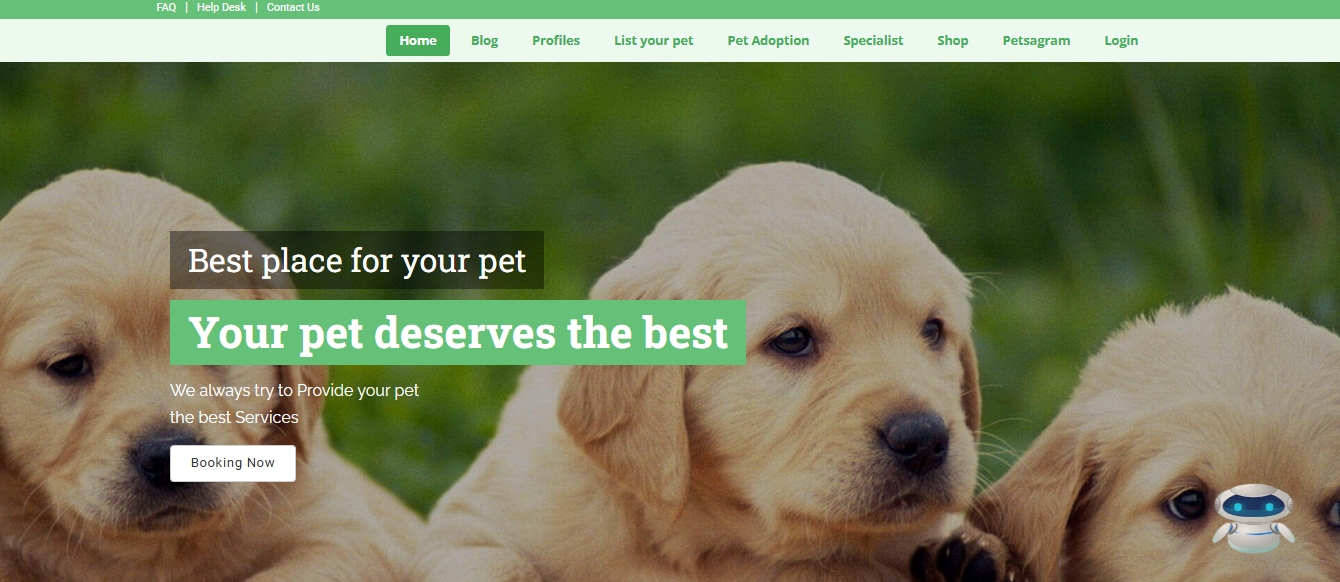Open the Specialist menu item
This screenshot has height=582, width=1340.
pyautogui.click(x=873, y=41)
